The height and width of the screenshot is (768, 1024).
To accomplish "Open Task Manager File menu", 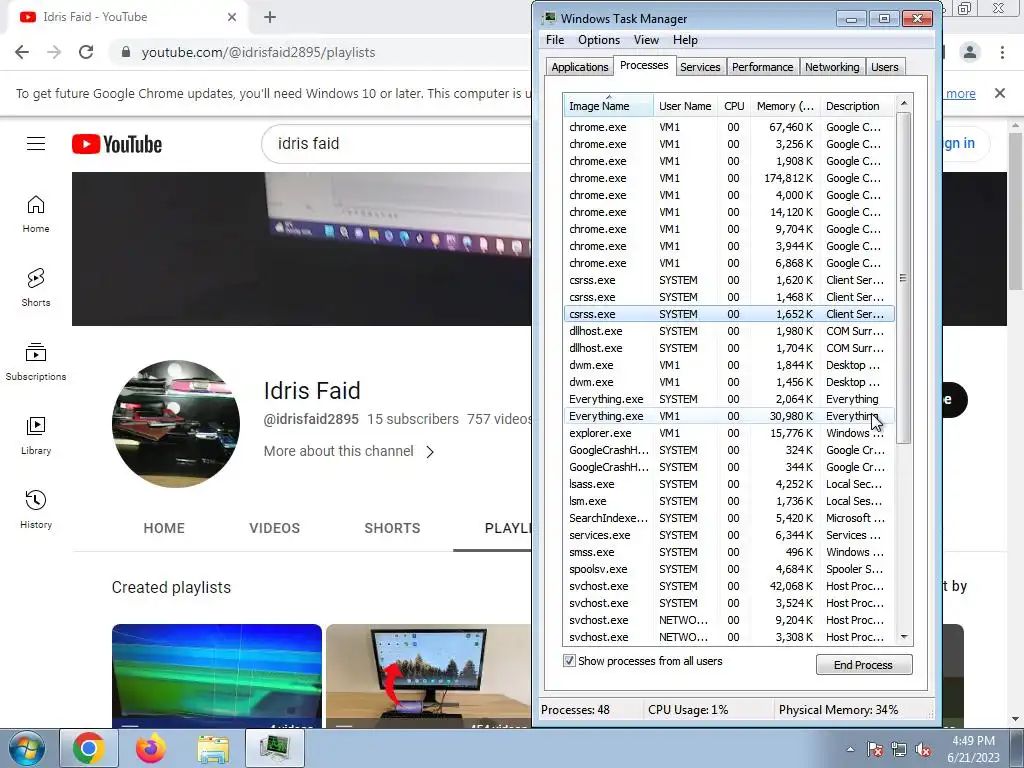I will pyautogui.click(x=555, y=40).
